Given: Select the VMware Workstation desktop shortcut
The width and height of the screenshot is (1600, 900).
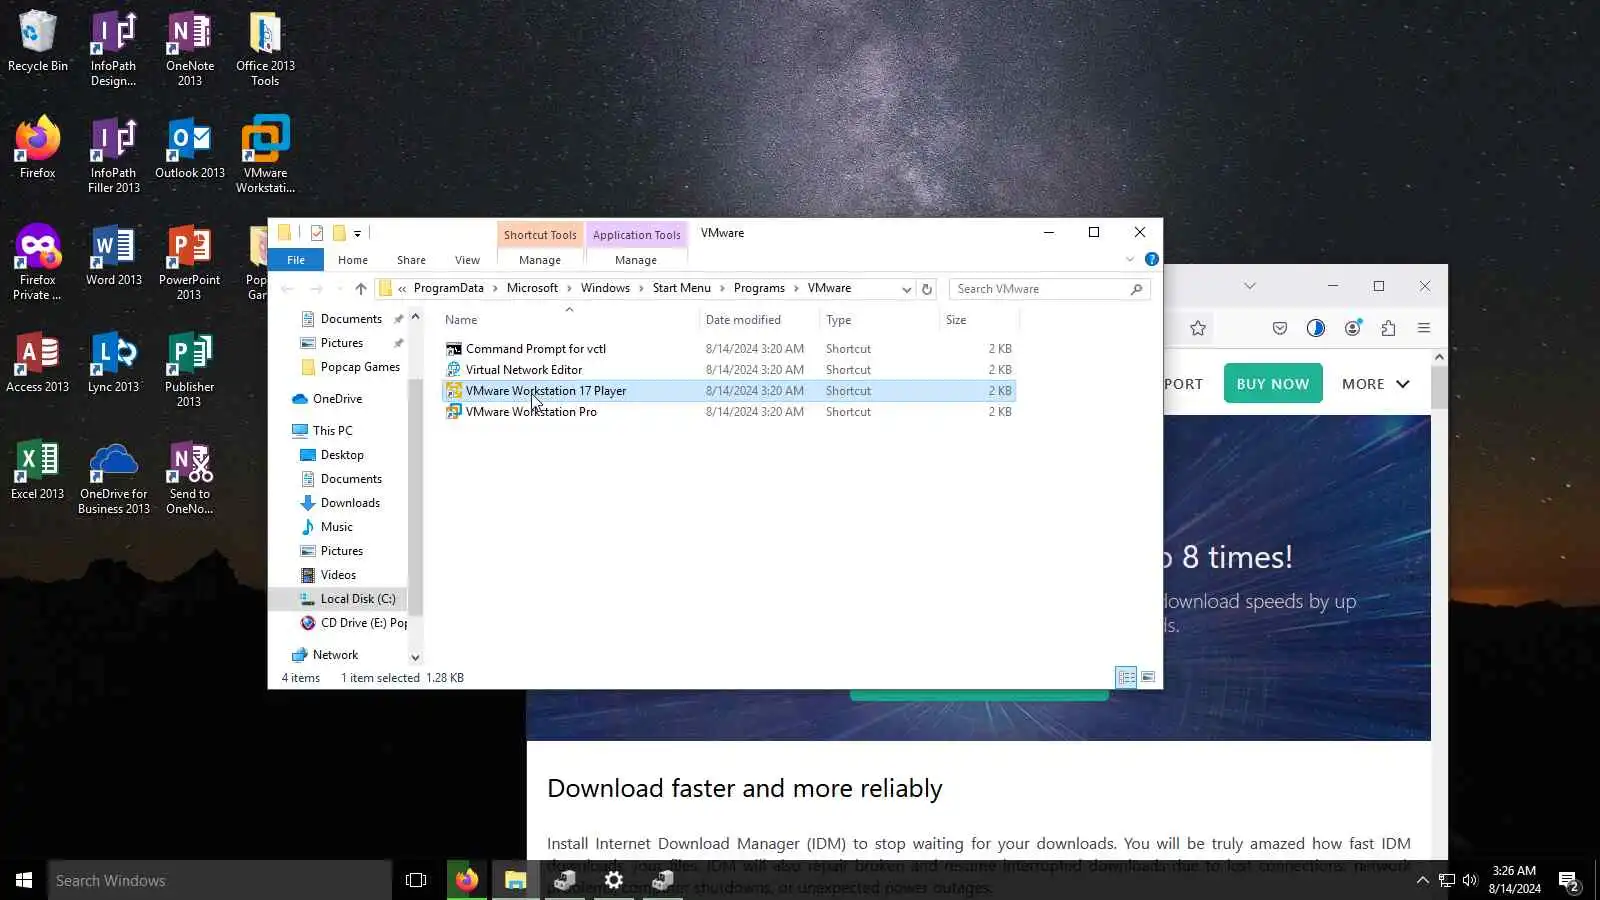Looking at the screenshot, I should point(266,155).
